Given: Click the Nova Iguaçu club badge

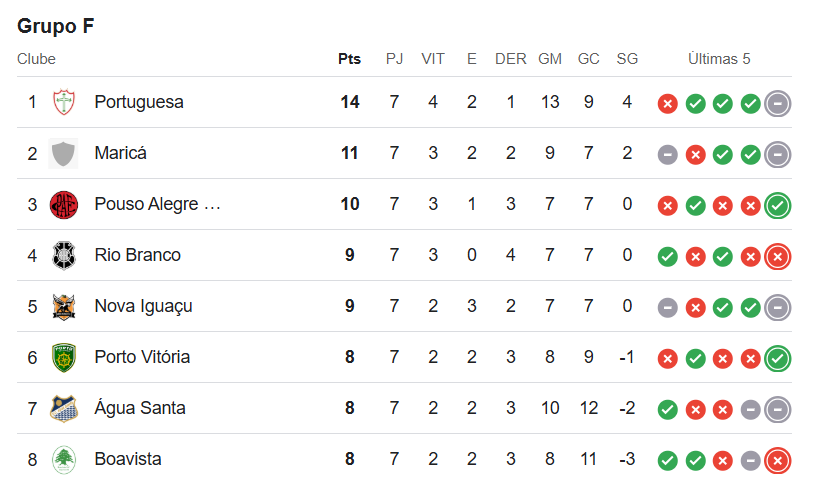Looking at the screenshot, I should click(x=63, y=306).
